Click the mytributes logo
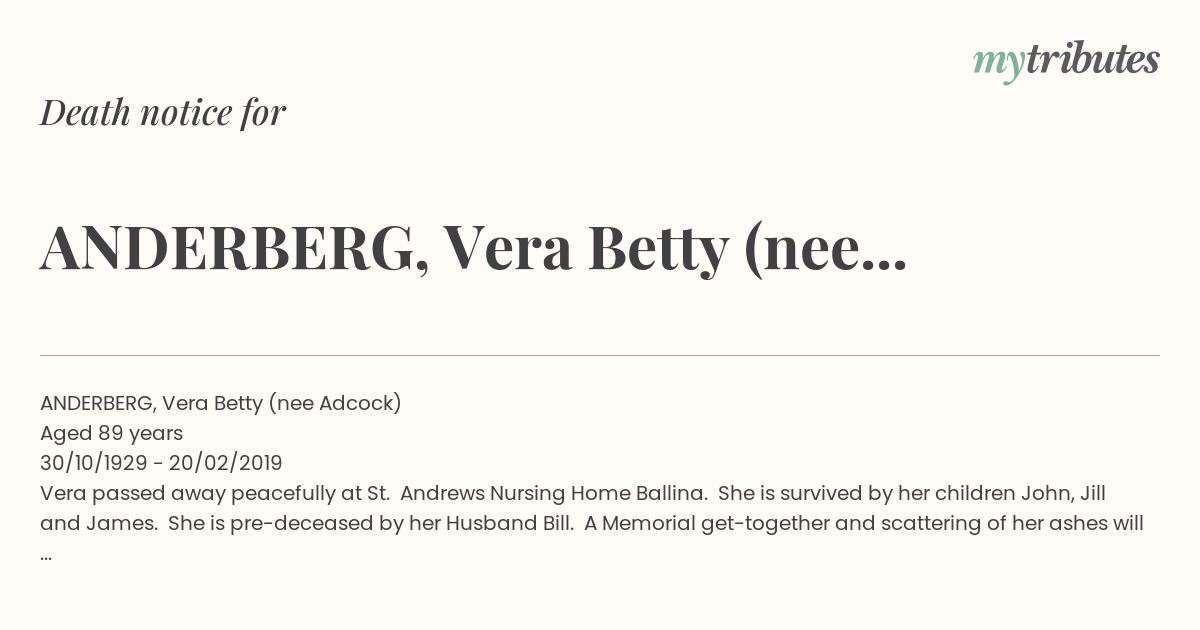The image size is (1200, 630). click(1066, 62)
